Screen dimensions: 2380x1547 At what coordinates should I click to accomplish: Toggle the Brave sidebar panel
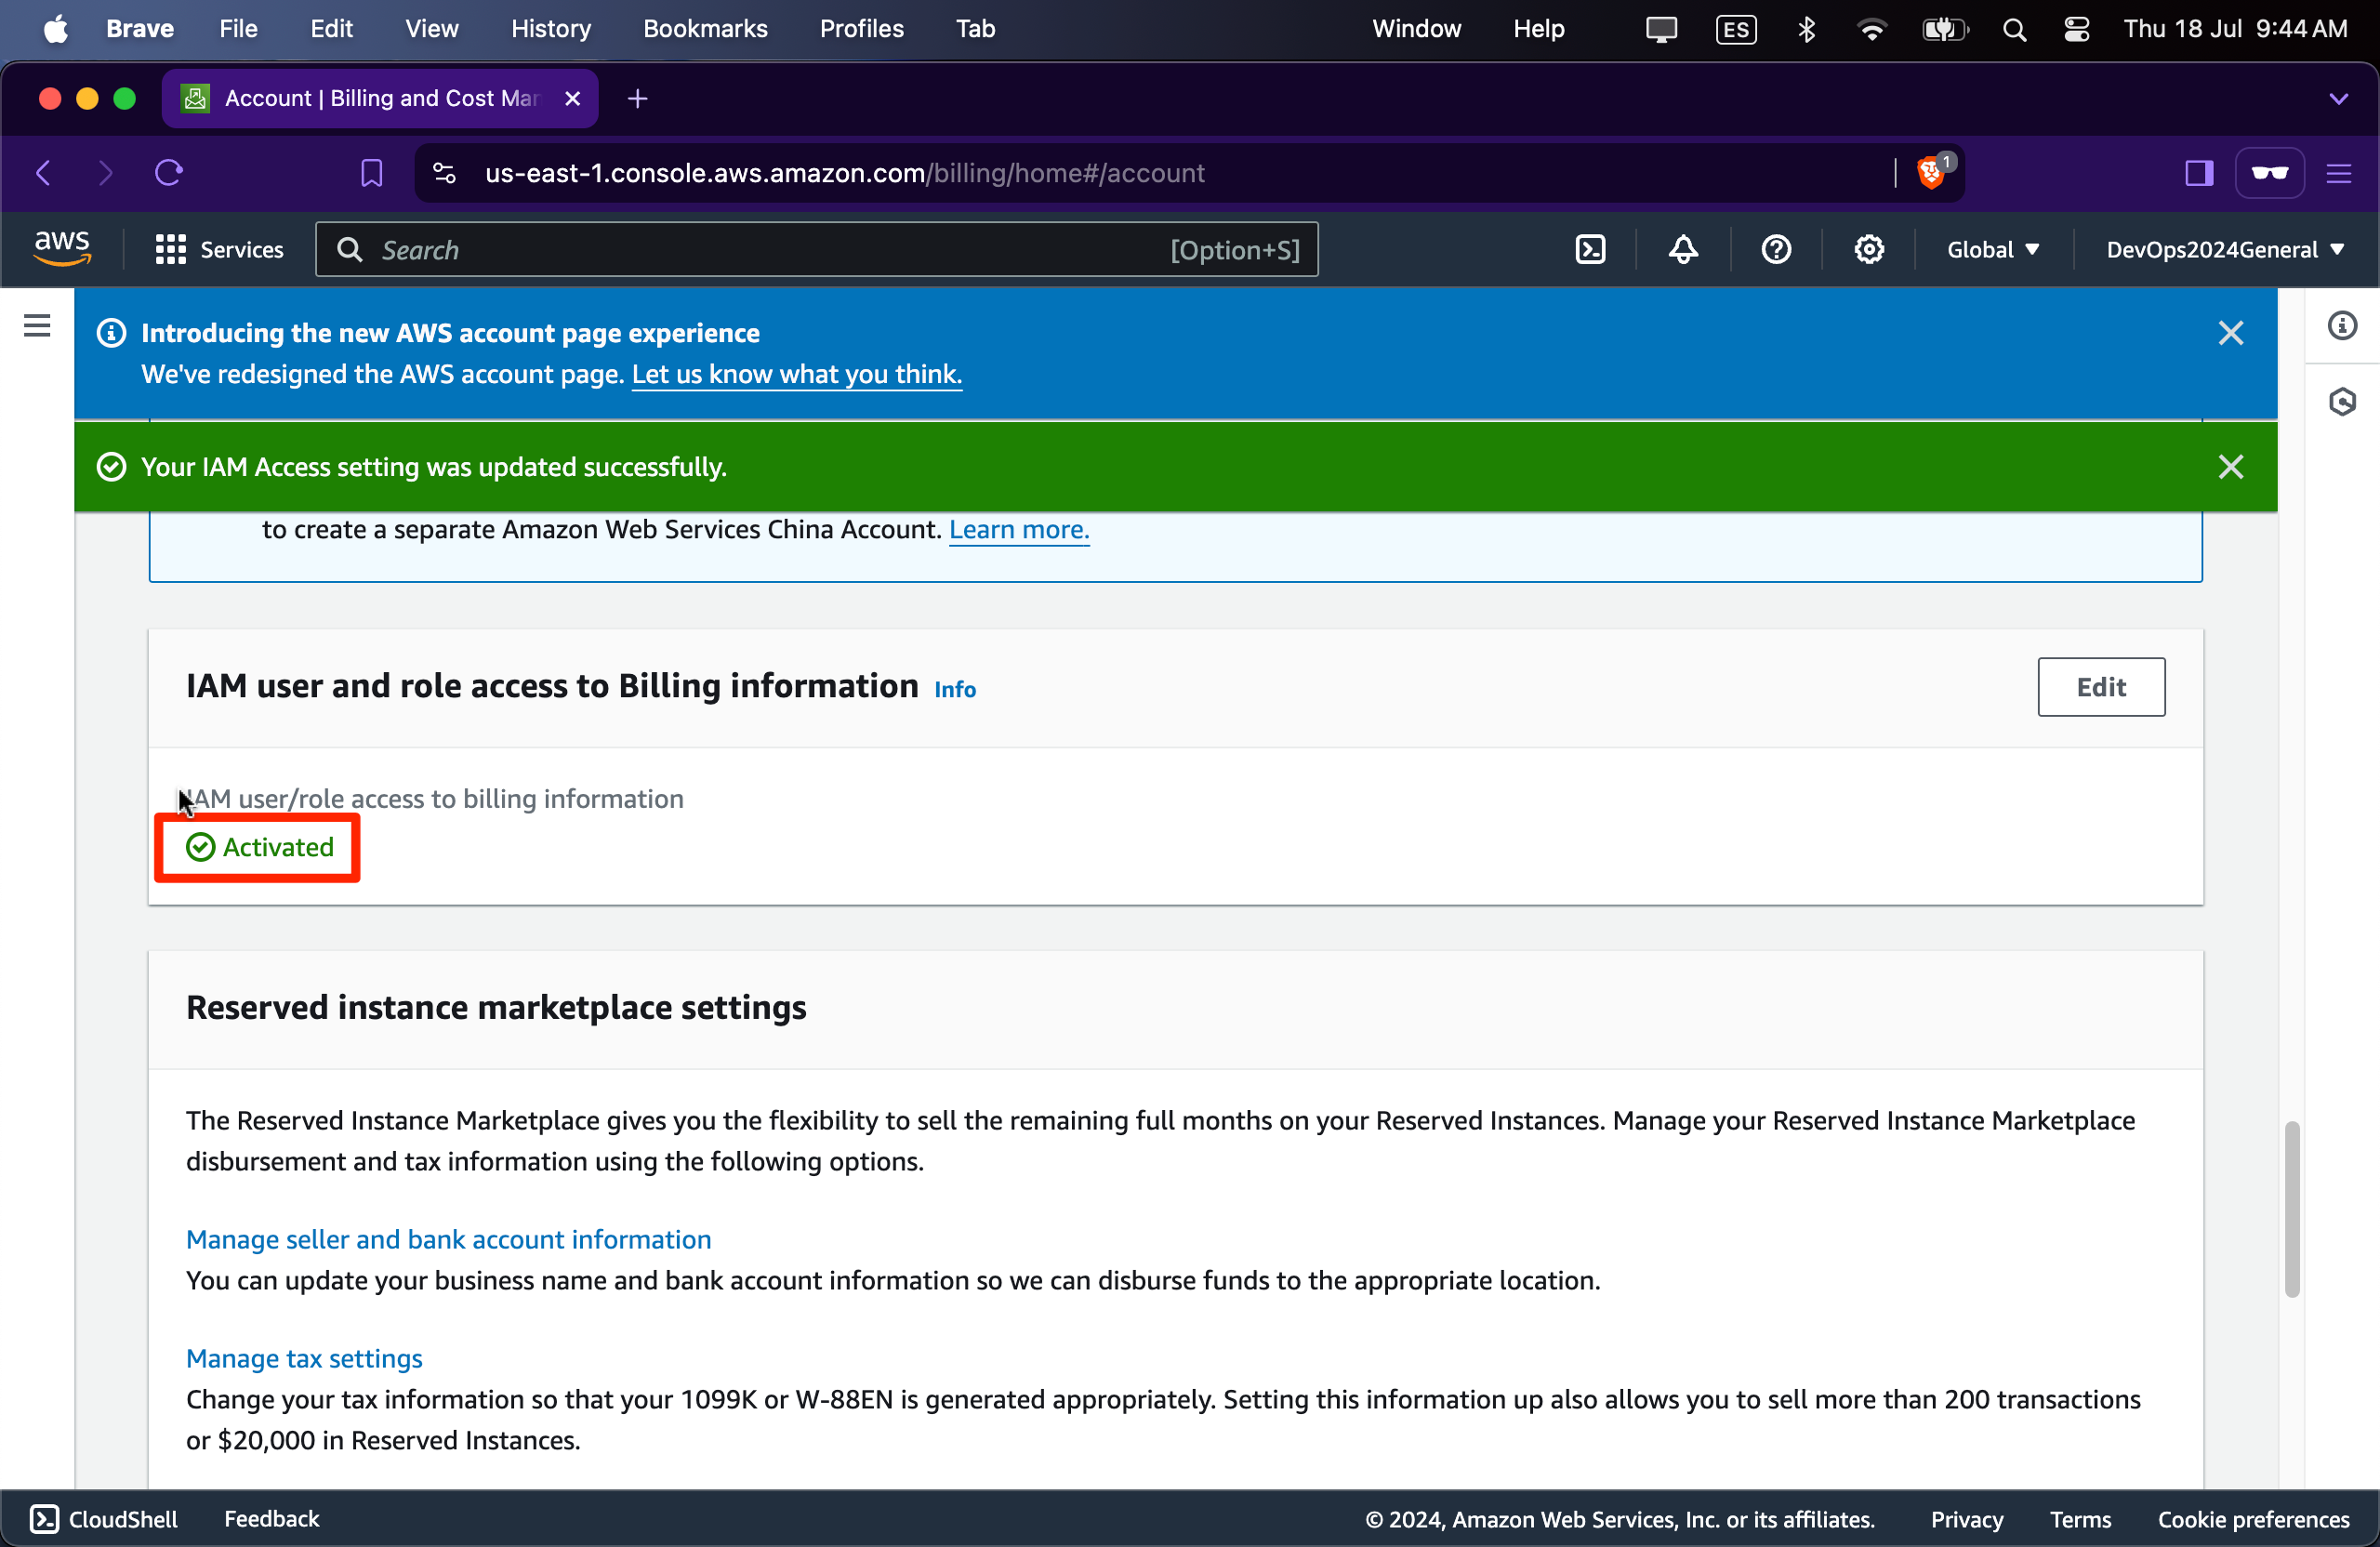click(x=2198, y=173)
